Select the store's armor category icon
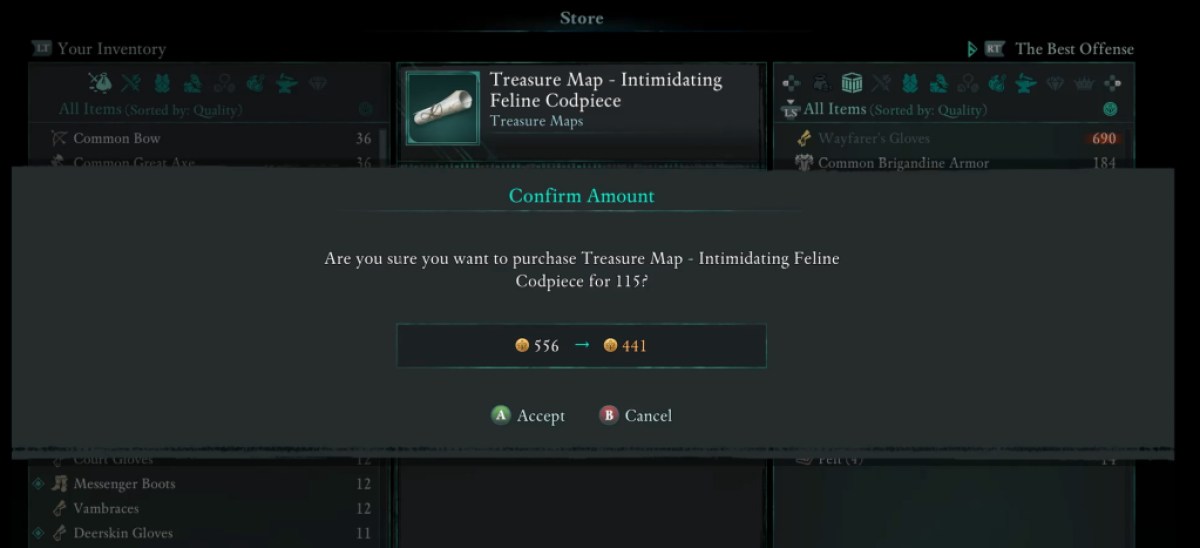The height and width of the screenshot is (548, 1200). (x=910, y=83)
